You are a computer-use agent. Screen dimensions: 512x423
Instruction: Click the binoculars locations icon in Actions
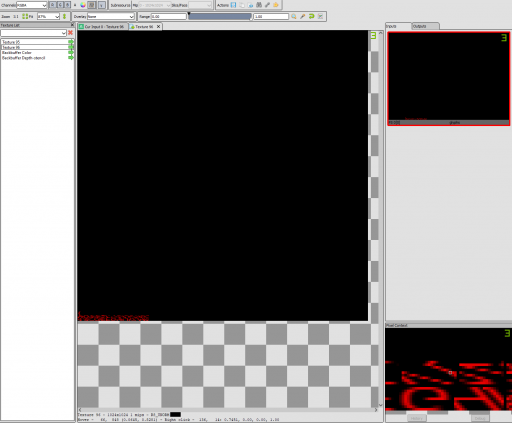point(259,5)
